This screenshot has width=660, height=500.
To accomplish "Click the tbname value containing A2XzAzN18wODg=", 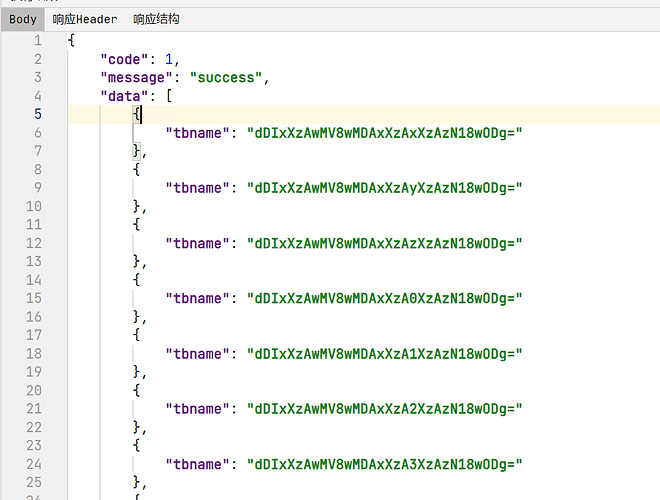I will click(385, 409).
